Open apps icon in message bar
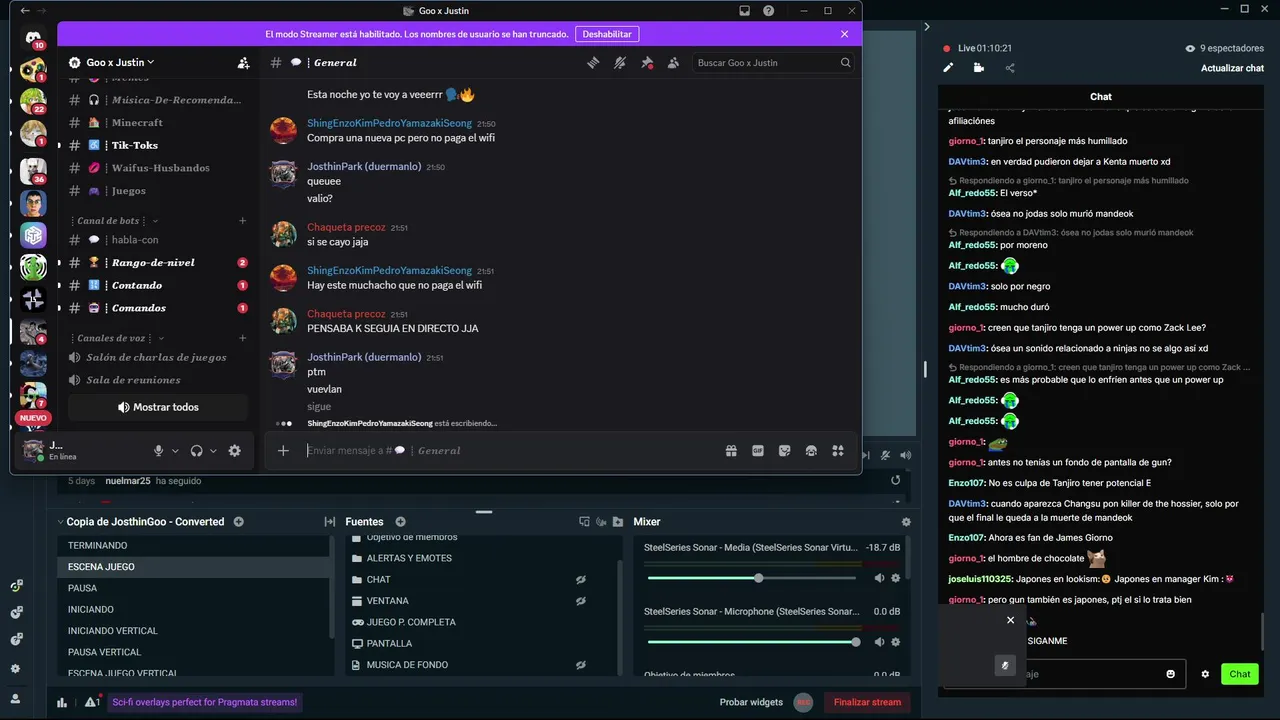Image resolution: width=1280 pixels, height=720 pixels. pyautogui.click(x=838, y=451)
